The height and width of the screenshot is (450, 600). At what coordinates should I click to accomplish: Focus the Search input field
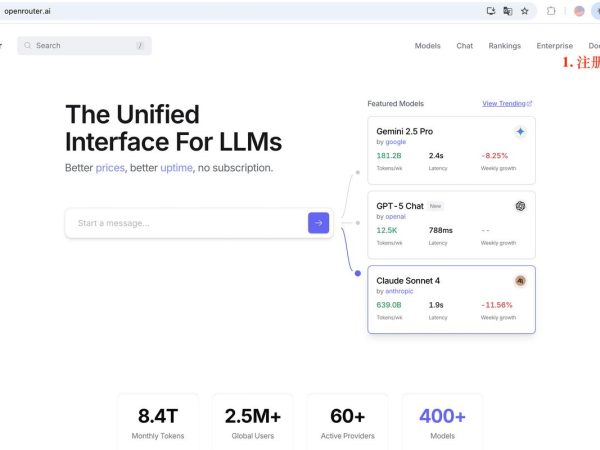click(84, 46)
